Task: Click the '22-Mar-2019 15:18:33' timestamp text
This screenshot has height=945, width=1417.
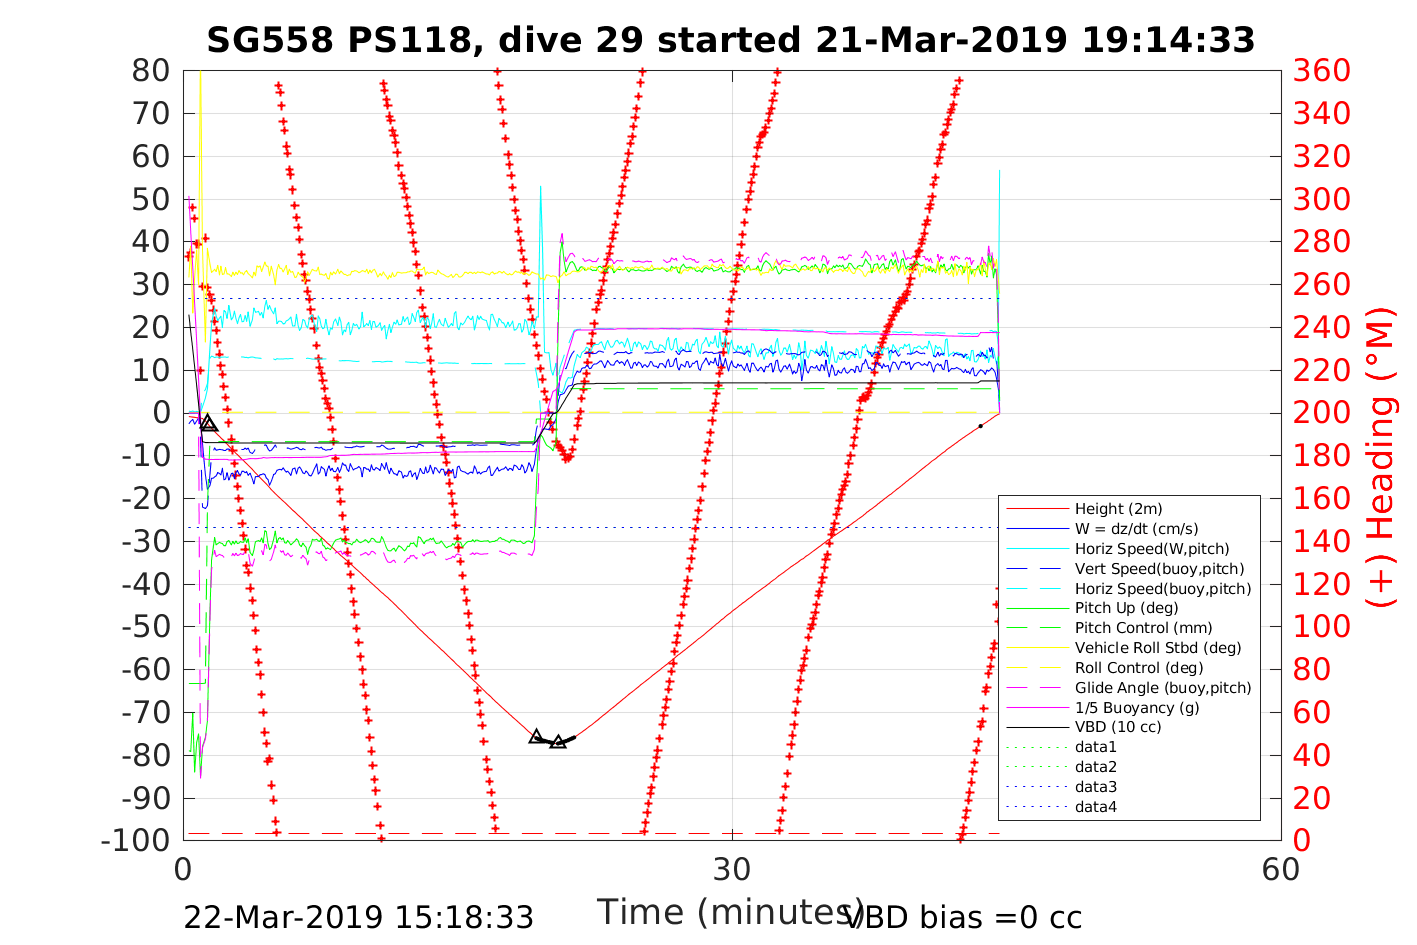Action: coord(359,917)
